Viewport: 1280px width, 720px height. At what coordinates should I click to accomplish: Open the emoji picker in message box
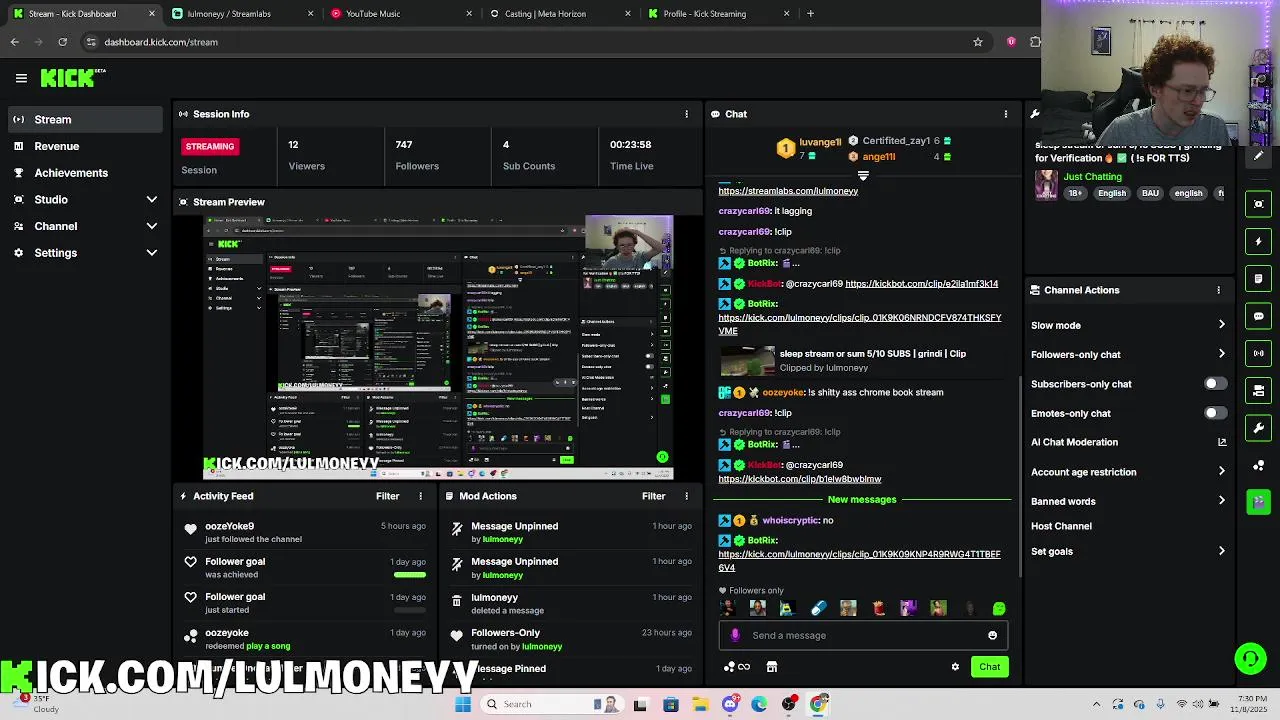coord(992,635)
